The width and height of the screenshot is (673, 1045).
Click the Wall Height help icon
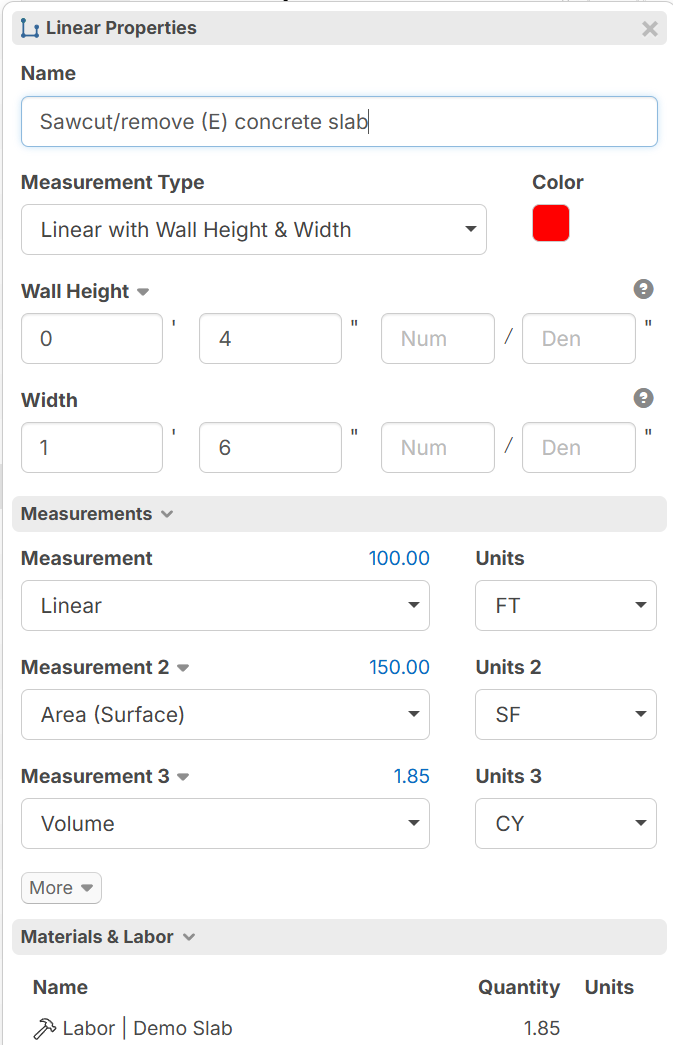[x=643, y=289]
